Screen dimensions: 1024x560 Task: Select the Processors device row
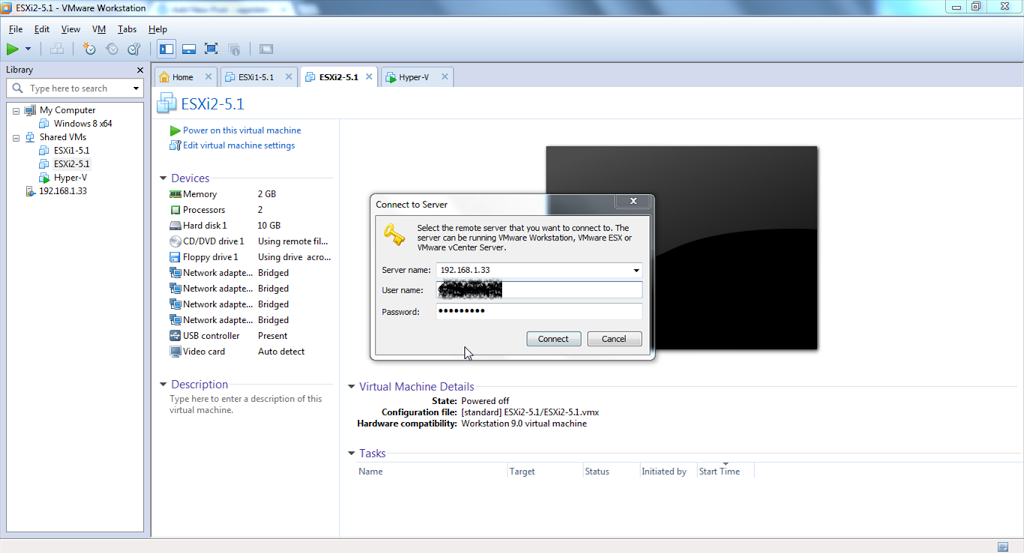click(x=250, y=210)
